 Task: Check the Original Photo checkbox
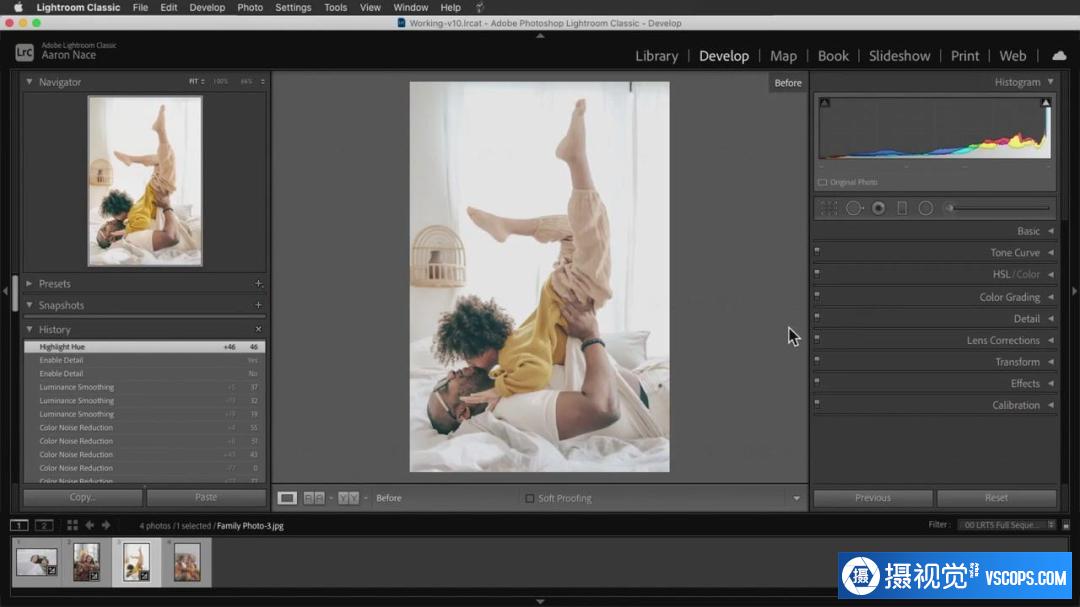coord(822,183)
